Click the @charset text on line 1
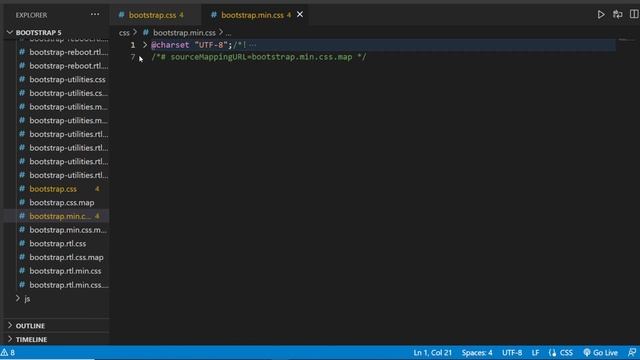Screen dimensions: 640x360 click(x=170, y=45)
